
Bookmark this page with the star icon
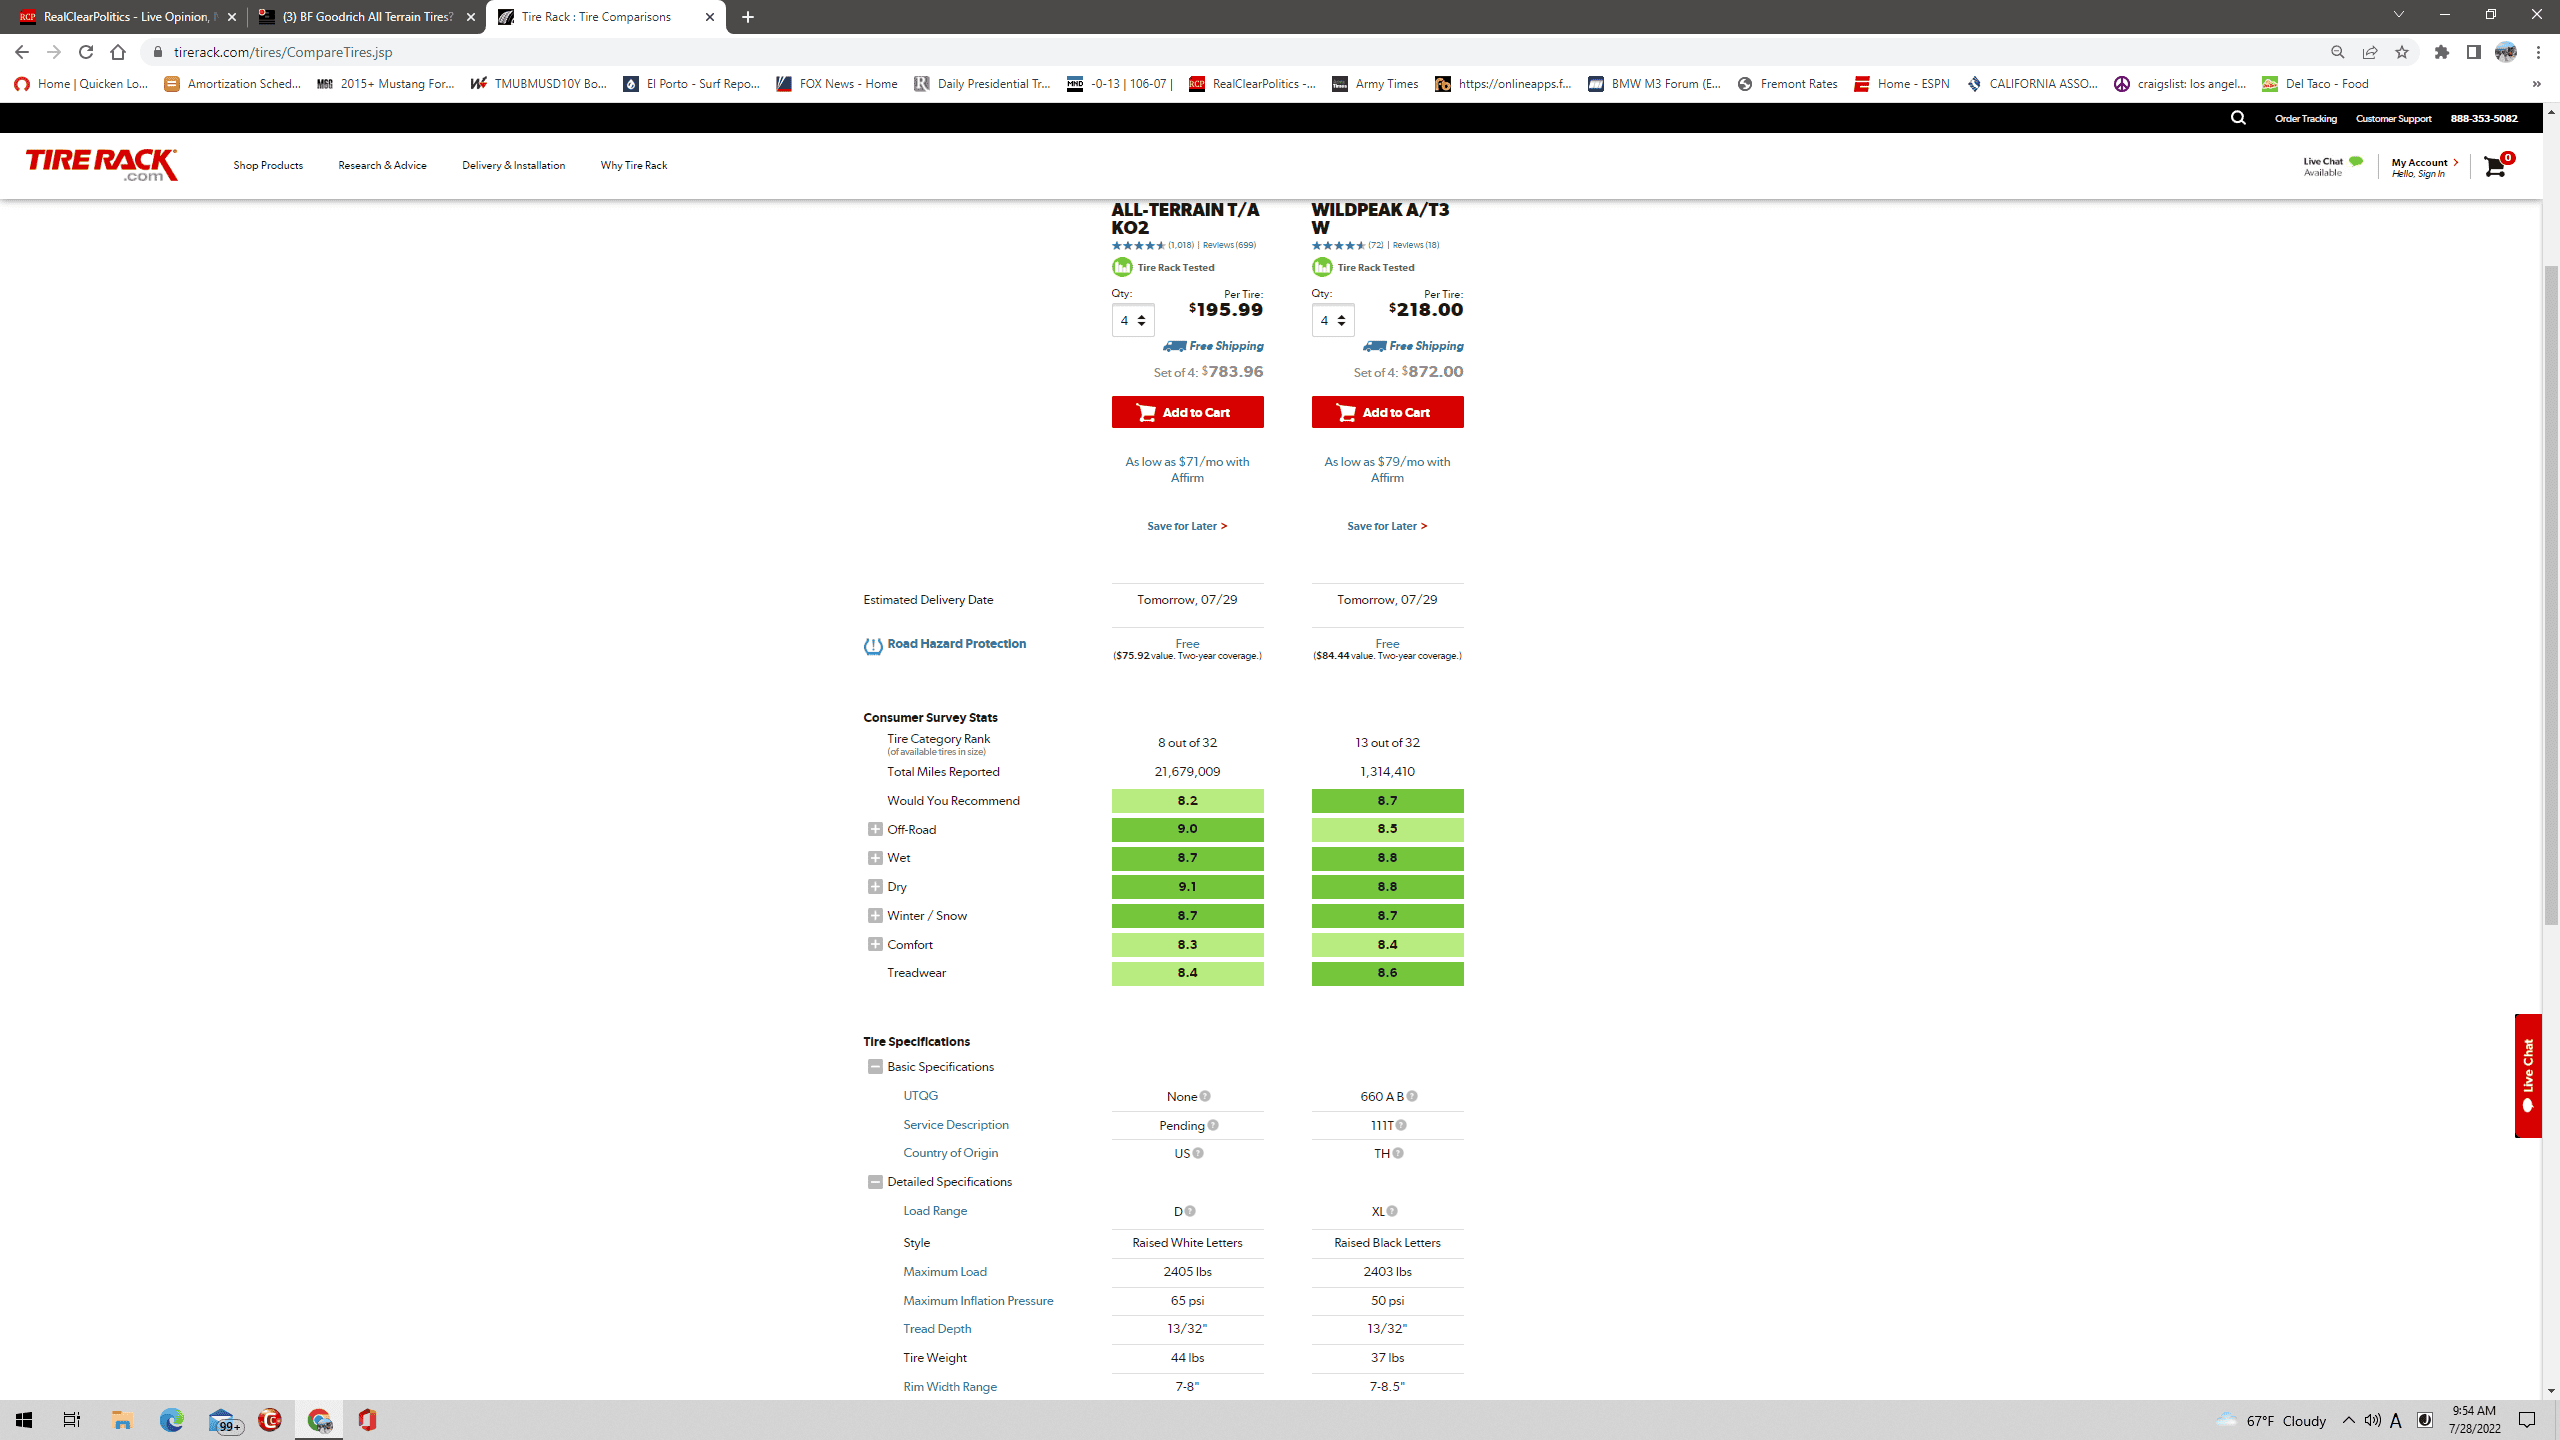click(x=2402, y=52)
